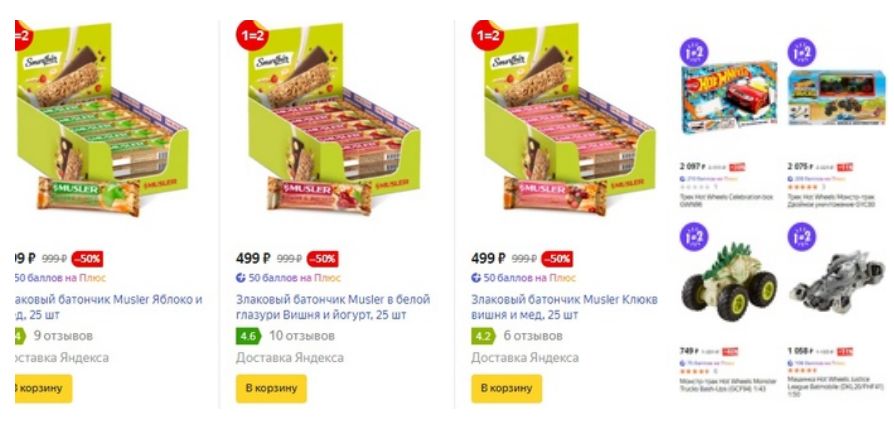Open 10 reviews for the 4.6 rated bar
Viewport: 894px width, 426px height.
(x=302, y=336)
